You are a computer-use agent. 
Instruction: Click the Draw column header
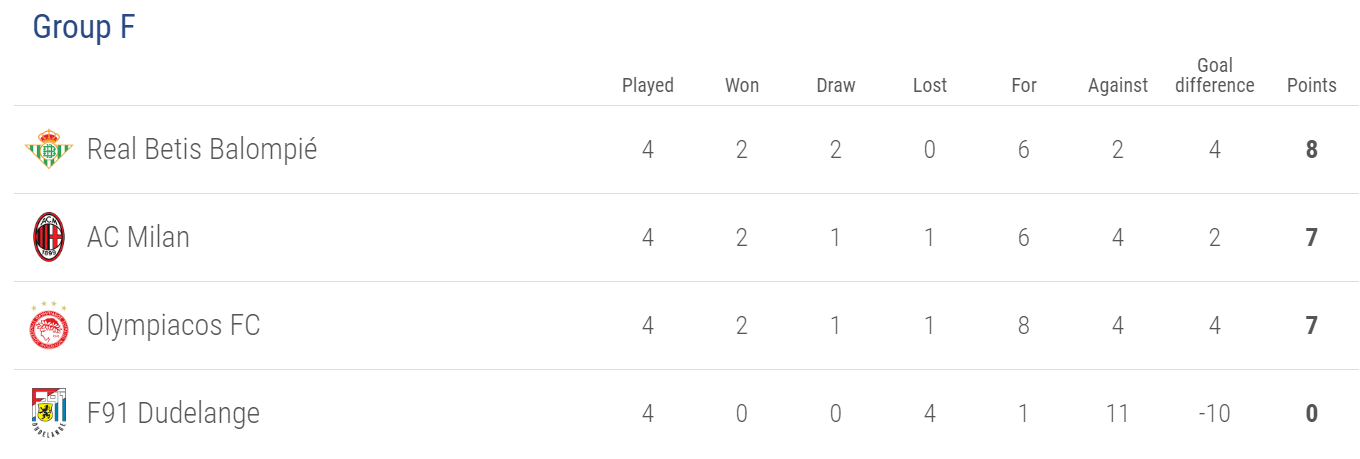click(x=836, y=85)
